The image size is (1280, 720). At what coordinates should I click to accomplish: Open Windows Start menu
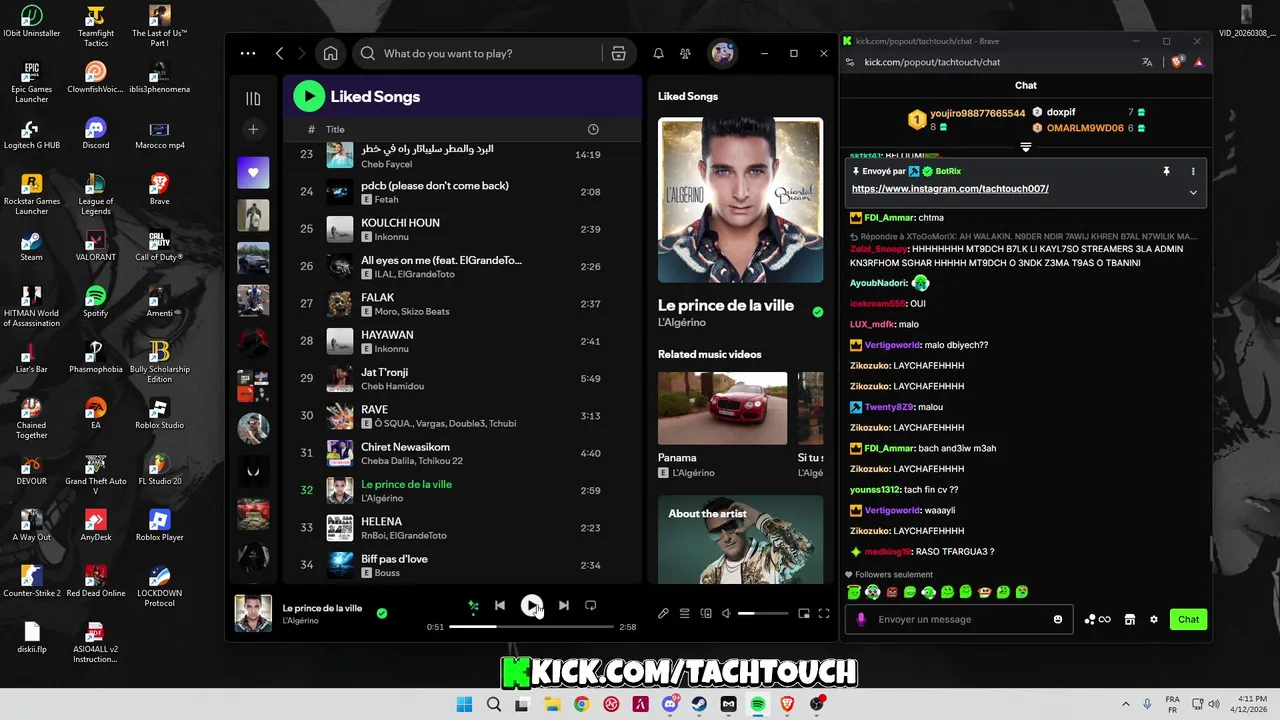point(464,704)
